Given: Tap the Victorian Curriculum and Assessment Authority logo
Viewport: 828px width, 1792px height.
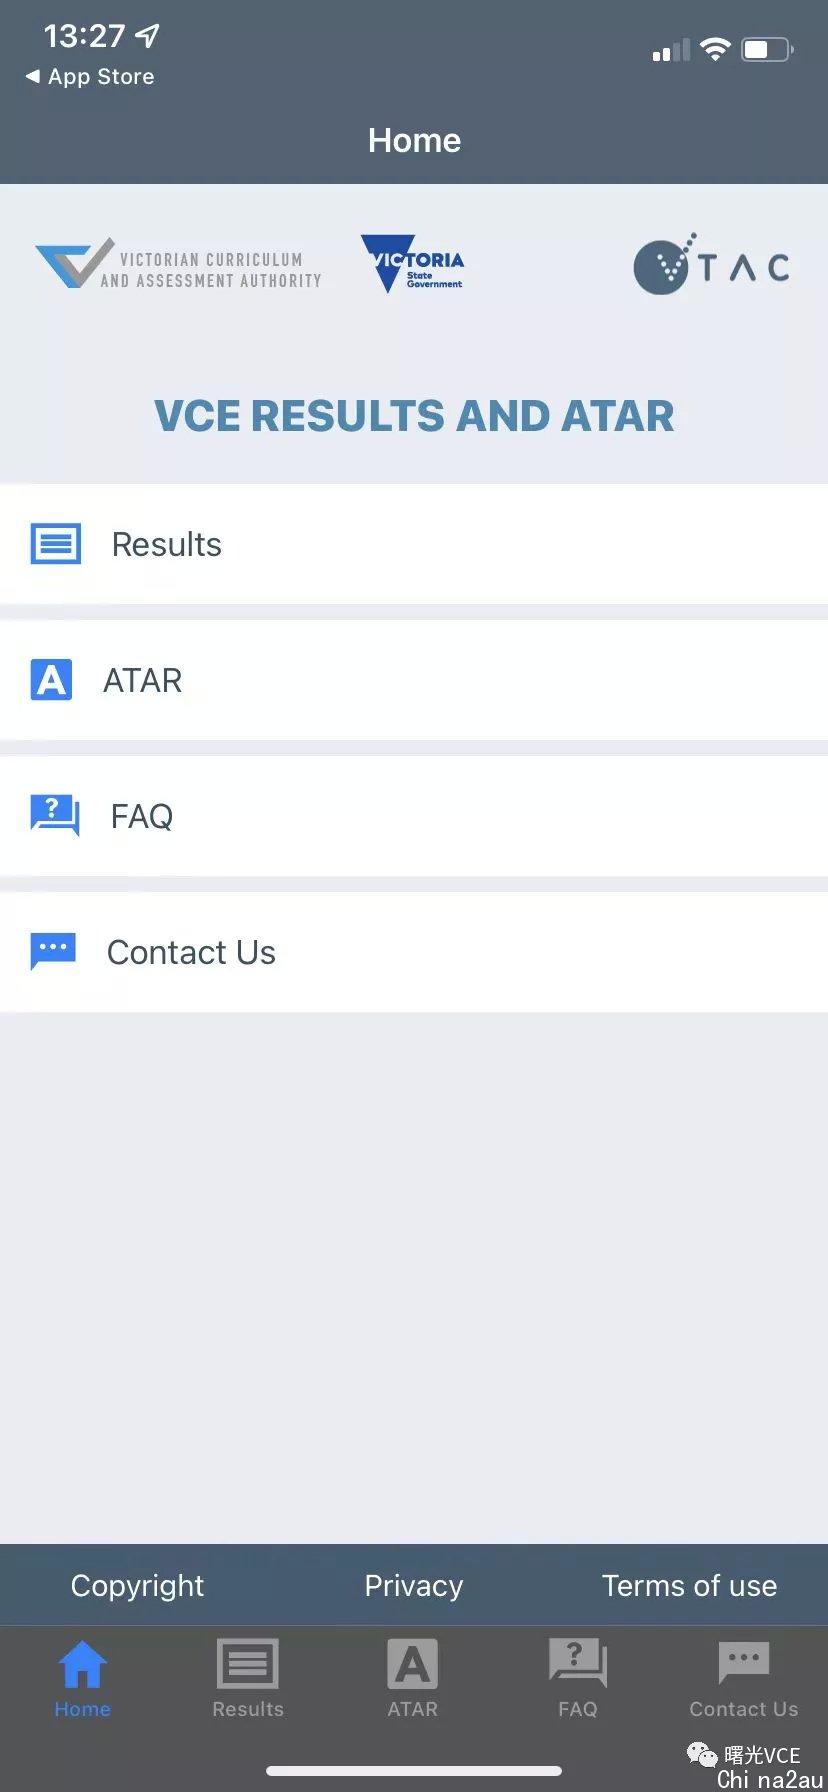Looking at the screenshot, I should tap(178, 265).
